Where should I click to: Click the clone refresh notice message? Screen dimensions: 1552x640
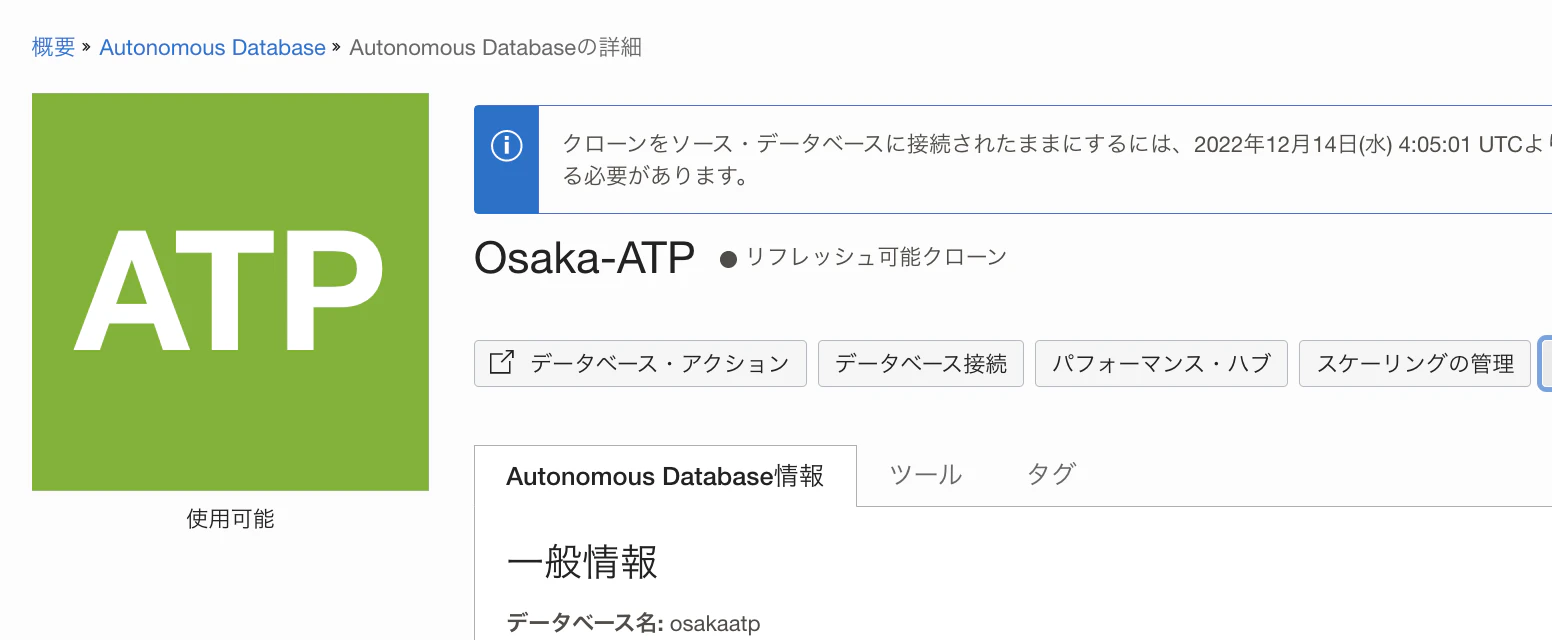pos(1056,160)
